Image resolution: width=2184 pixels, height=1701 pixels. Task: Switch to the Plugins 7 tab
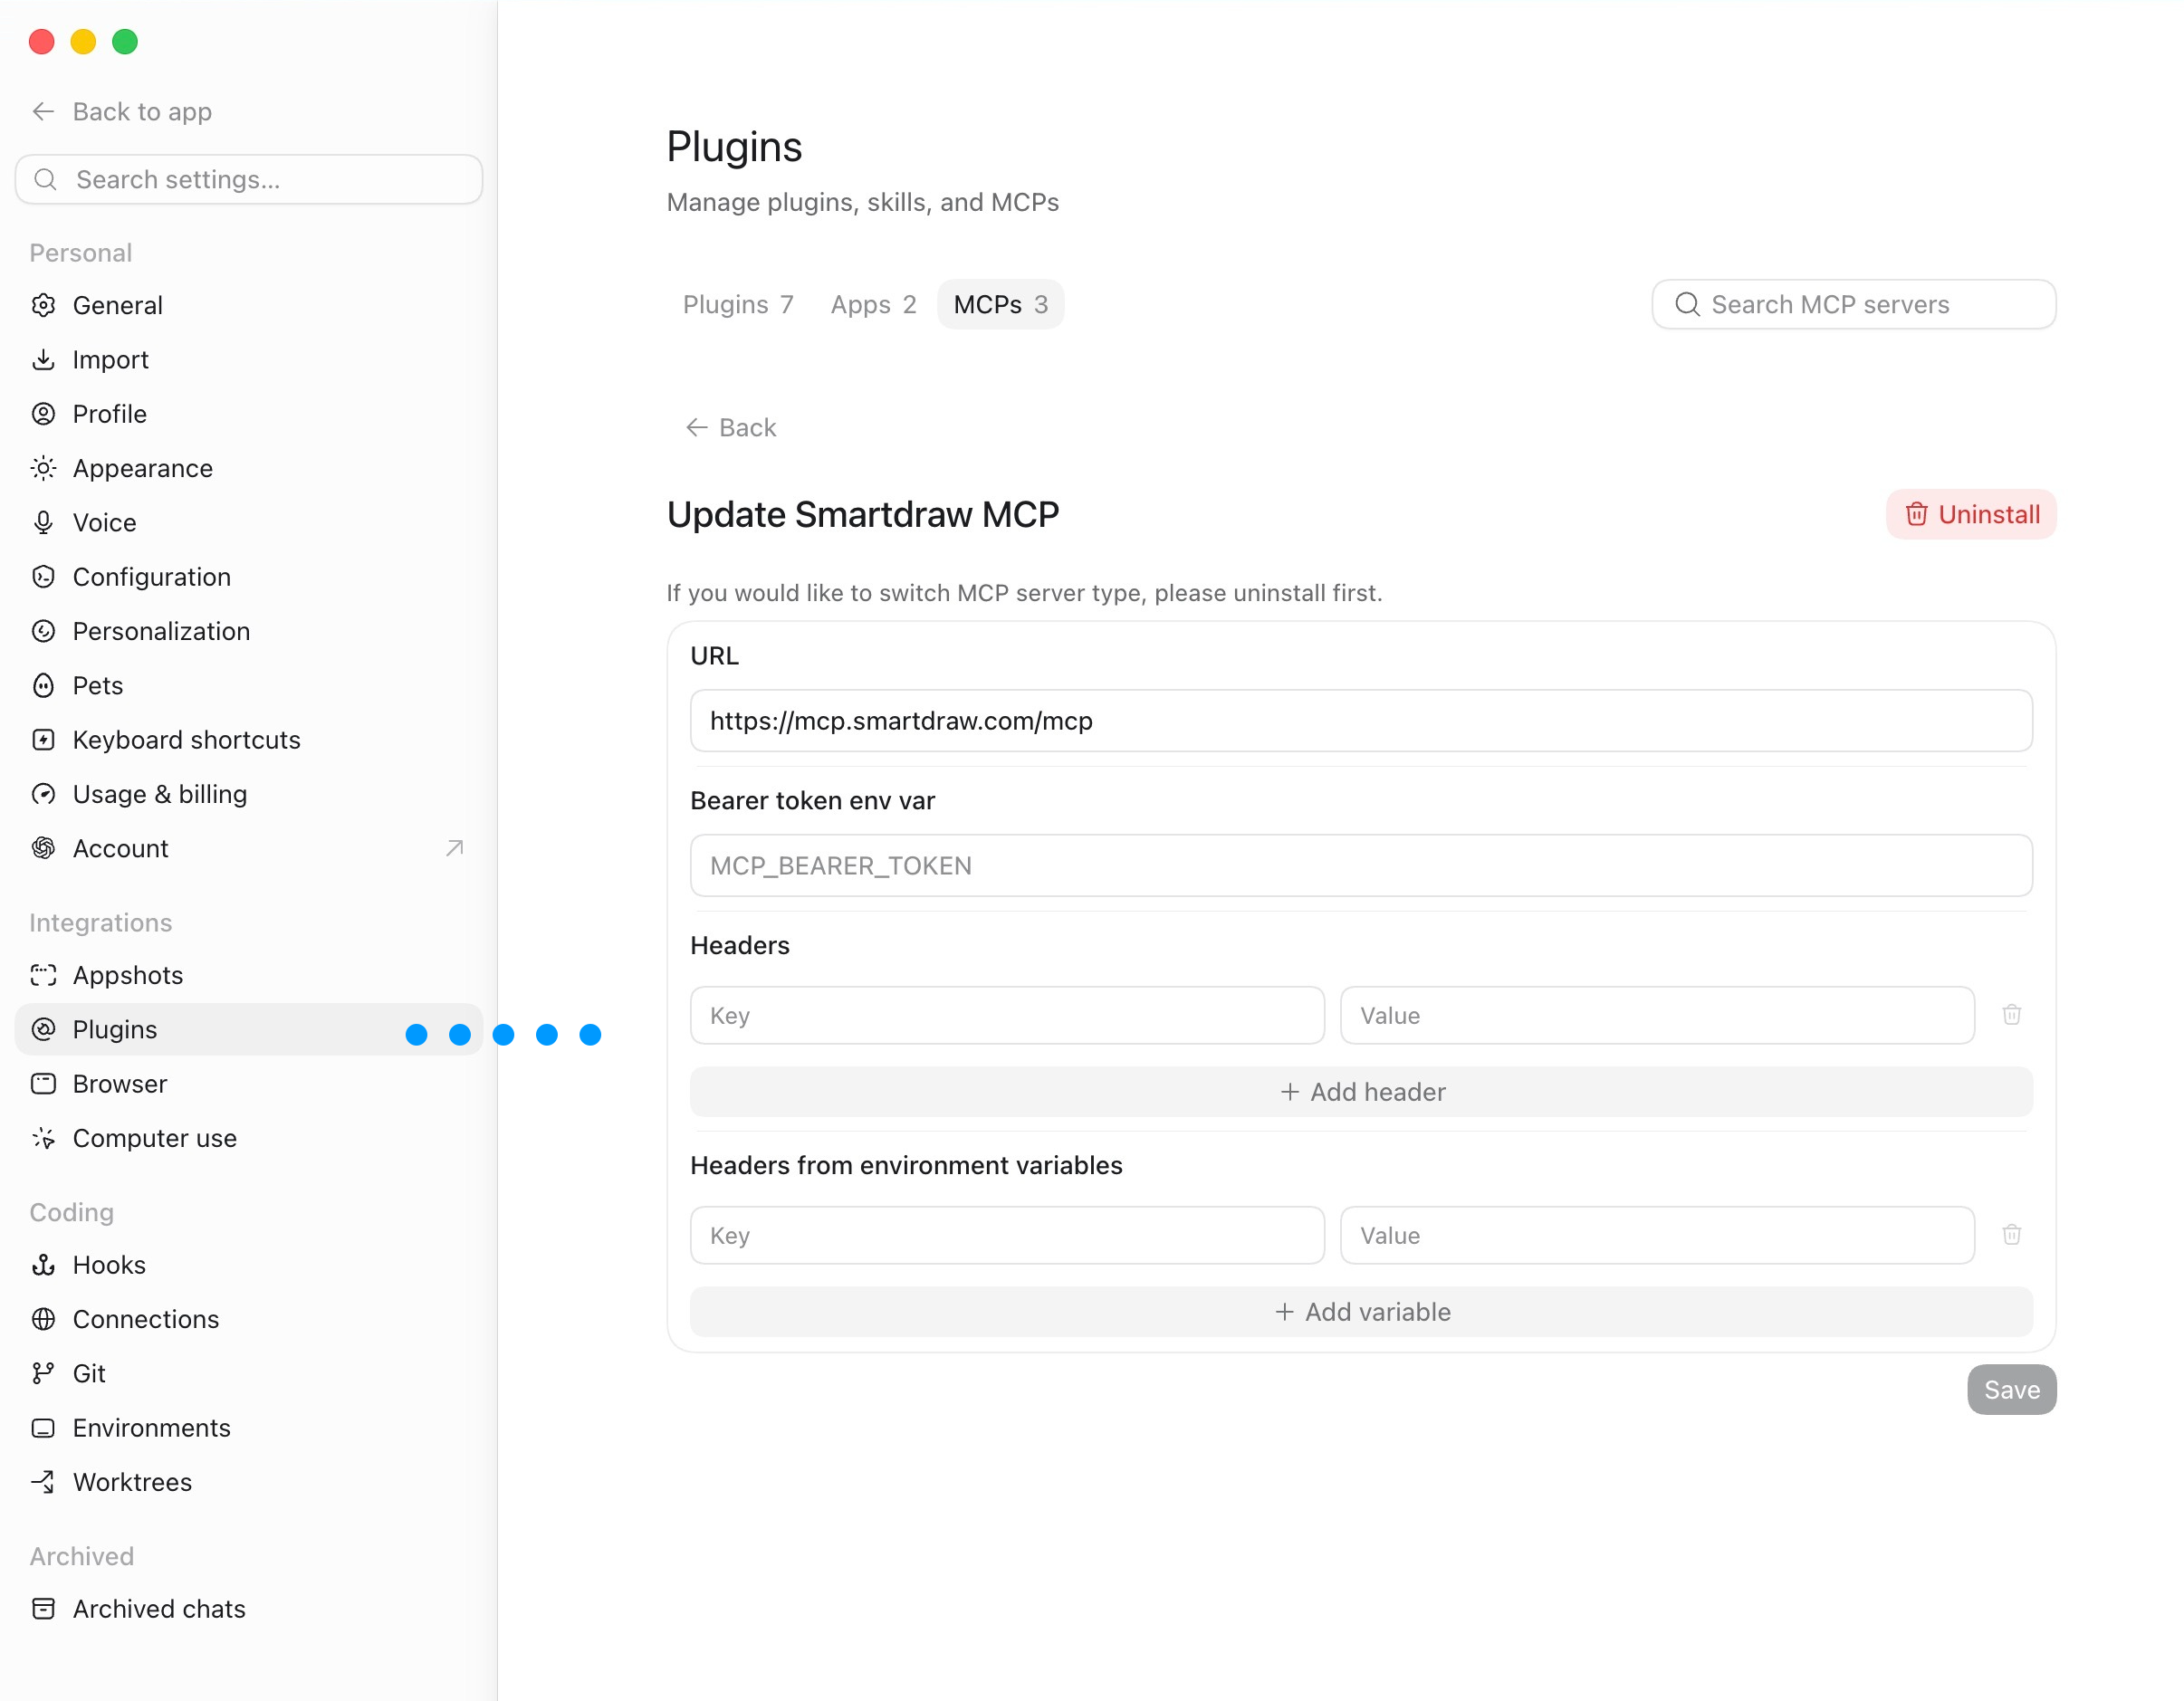738,304
